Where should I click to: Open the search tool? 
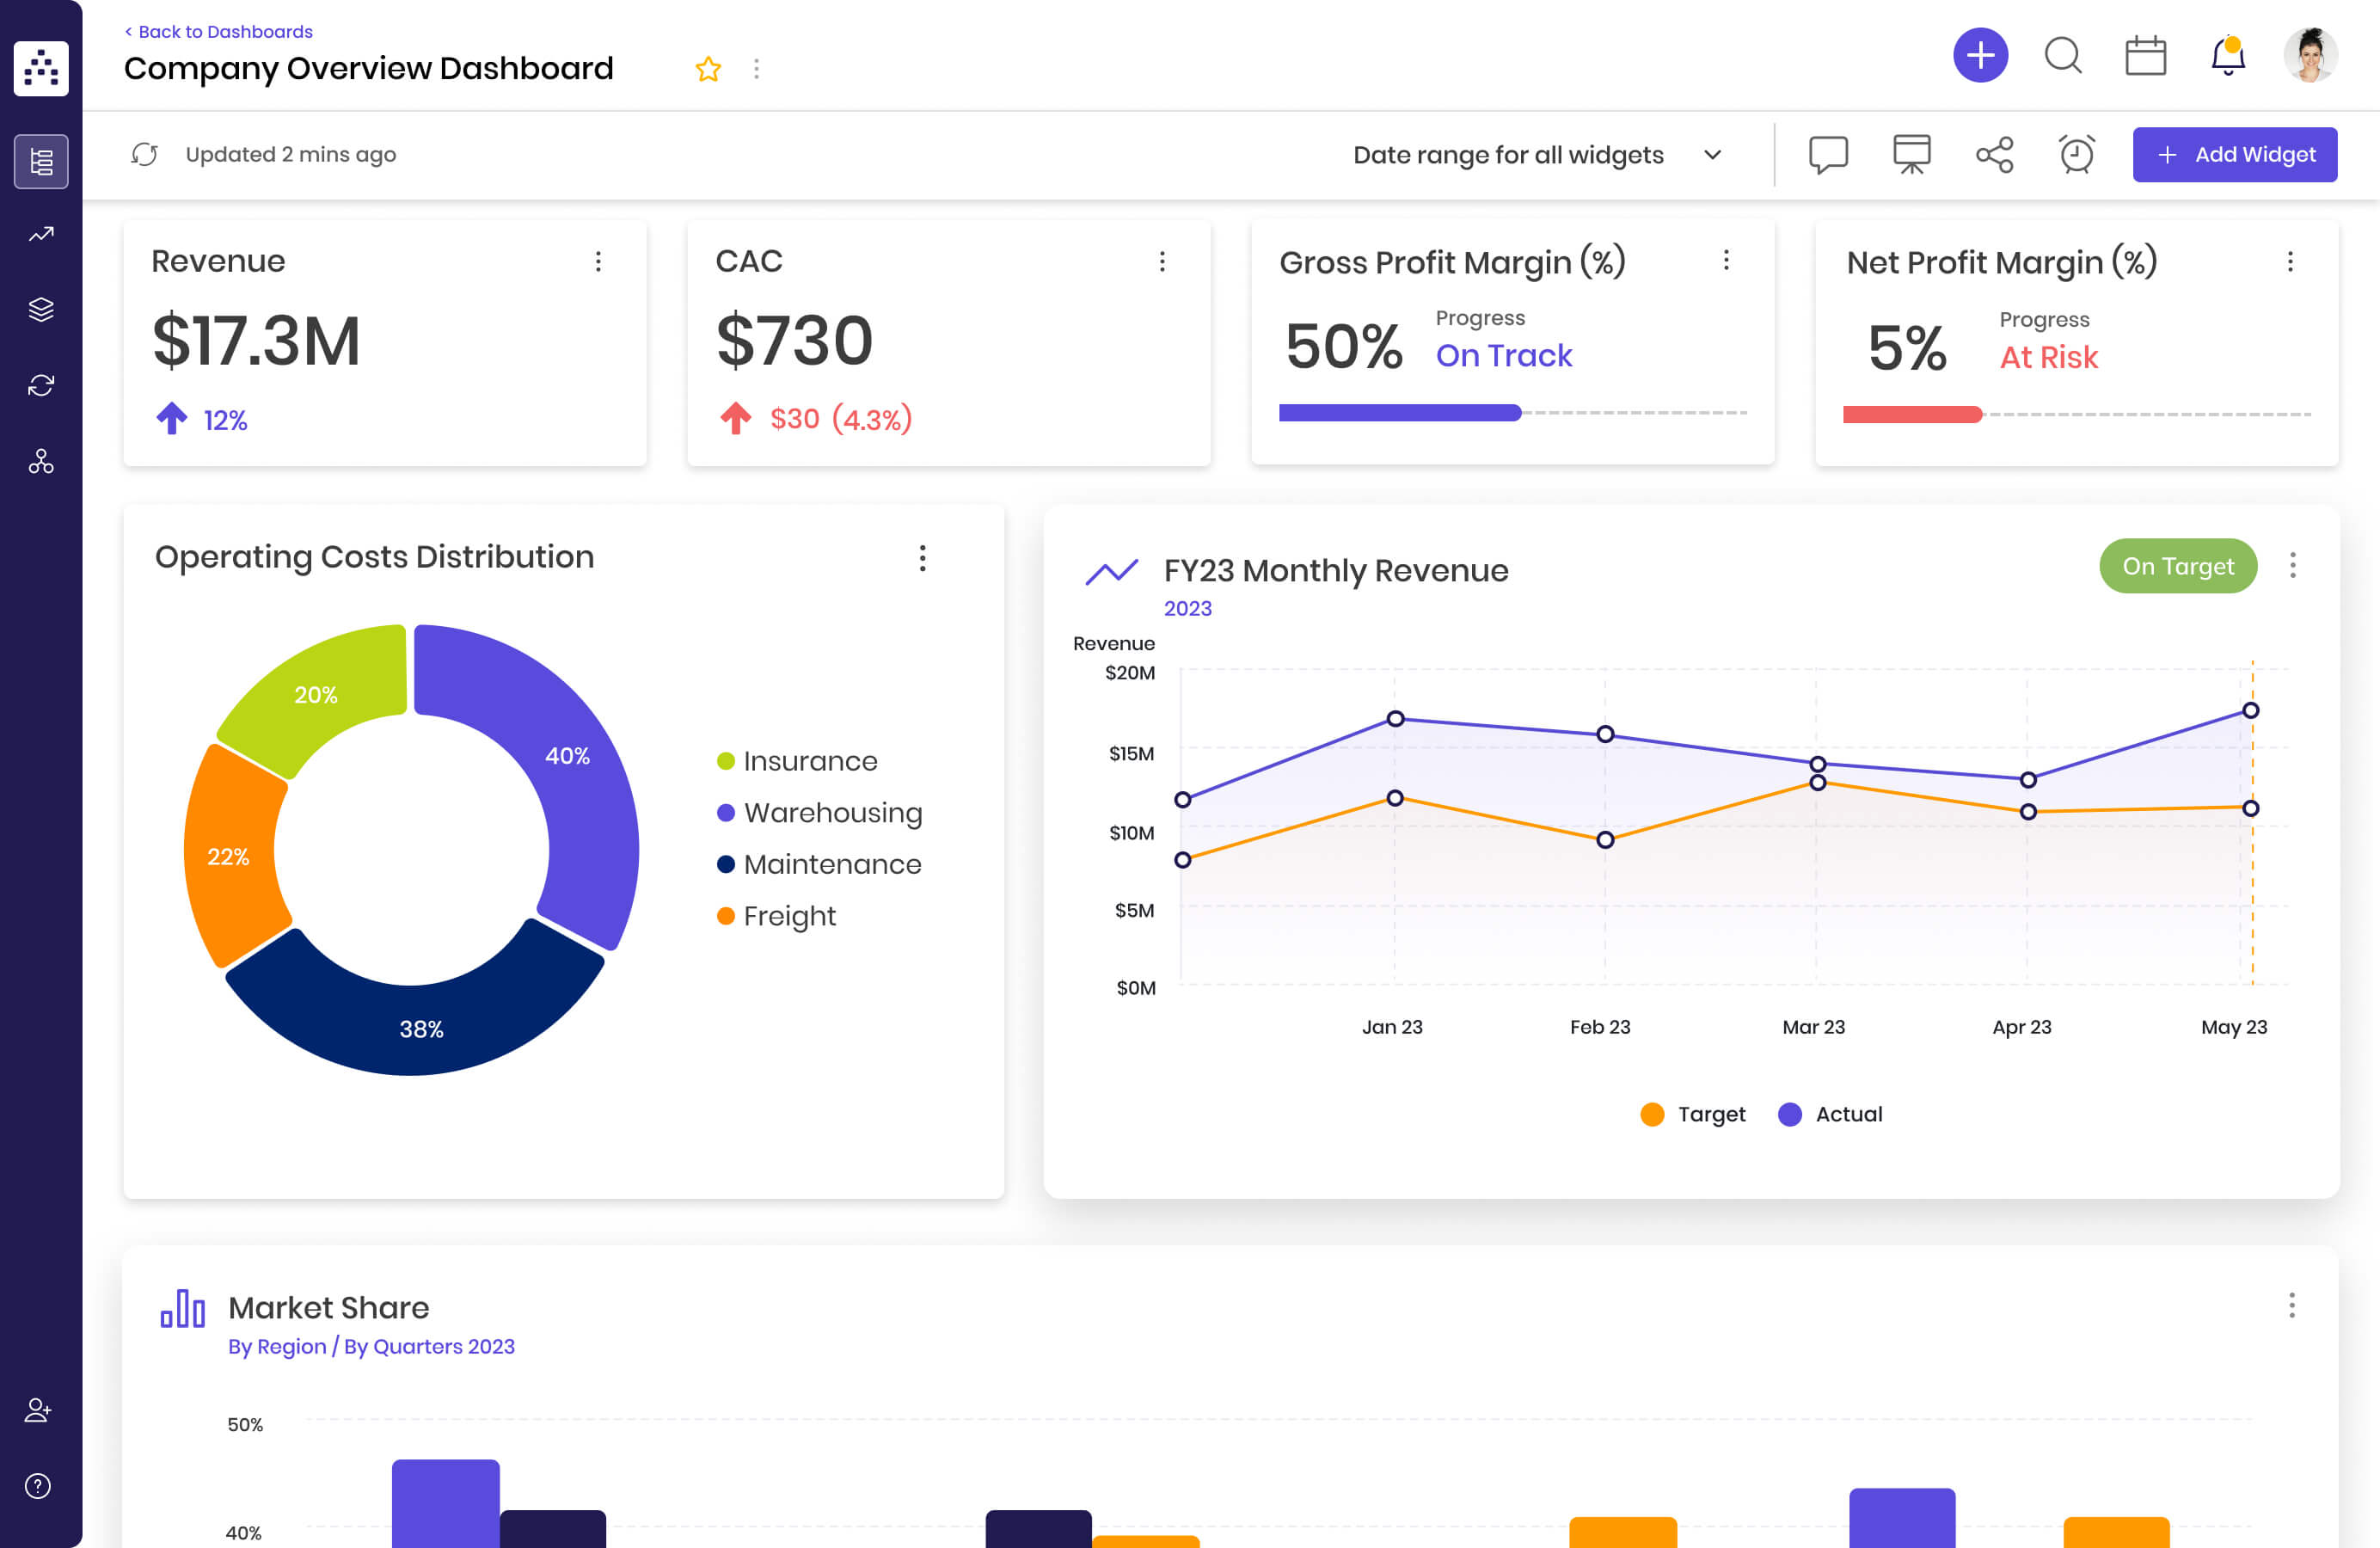2063,57
